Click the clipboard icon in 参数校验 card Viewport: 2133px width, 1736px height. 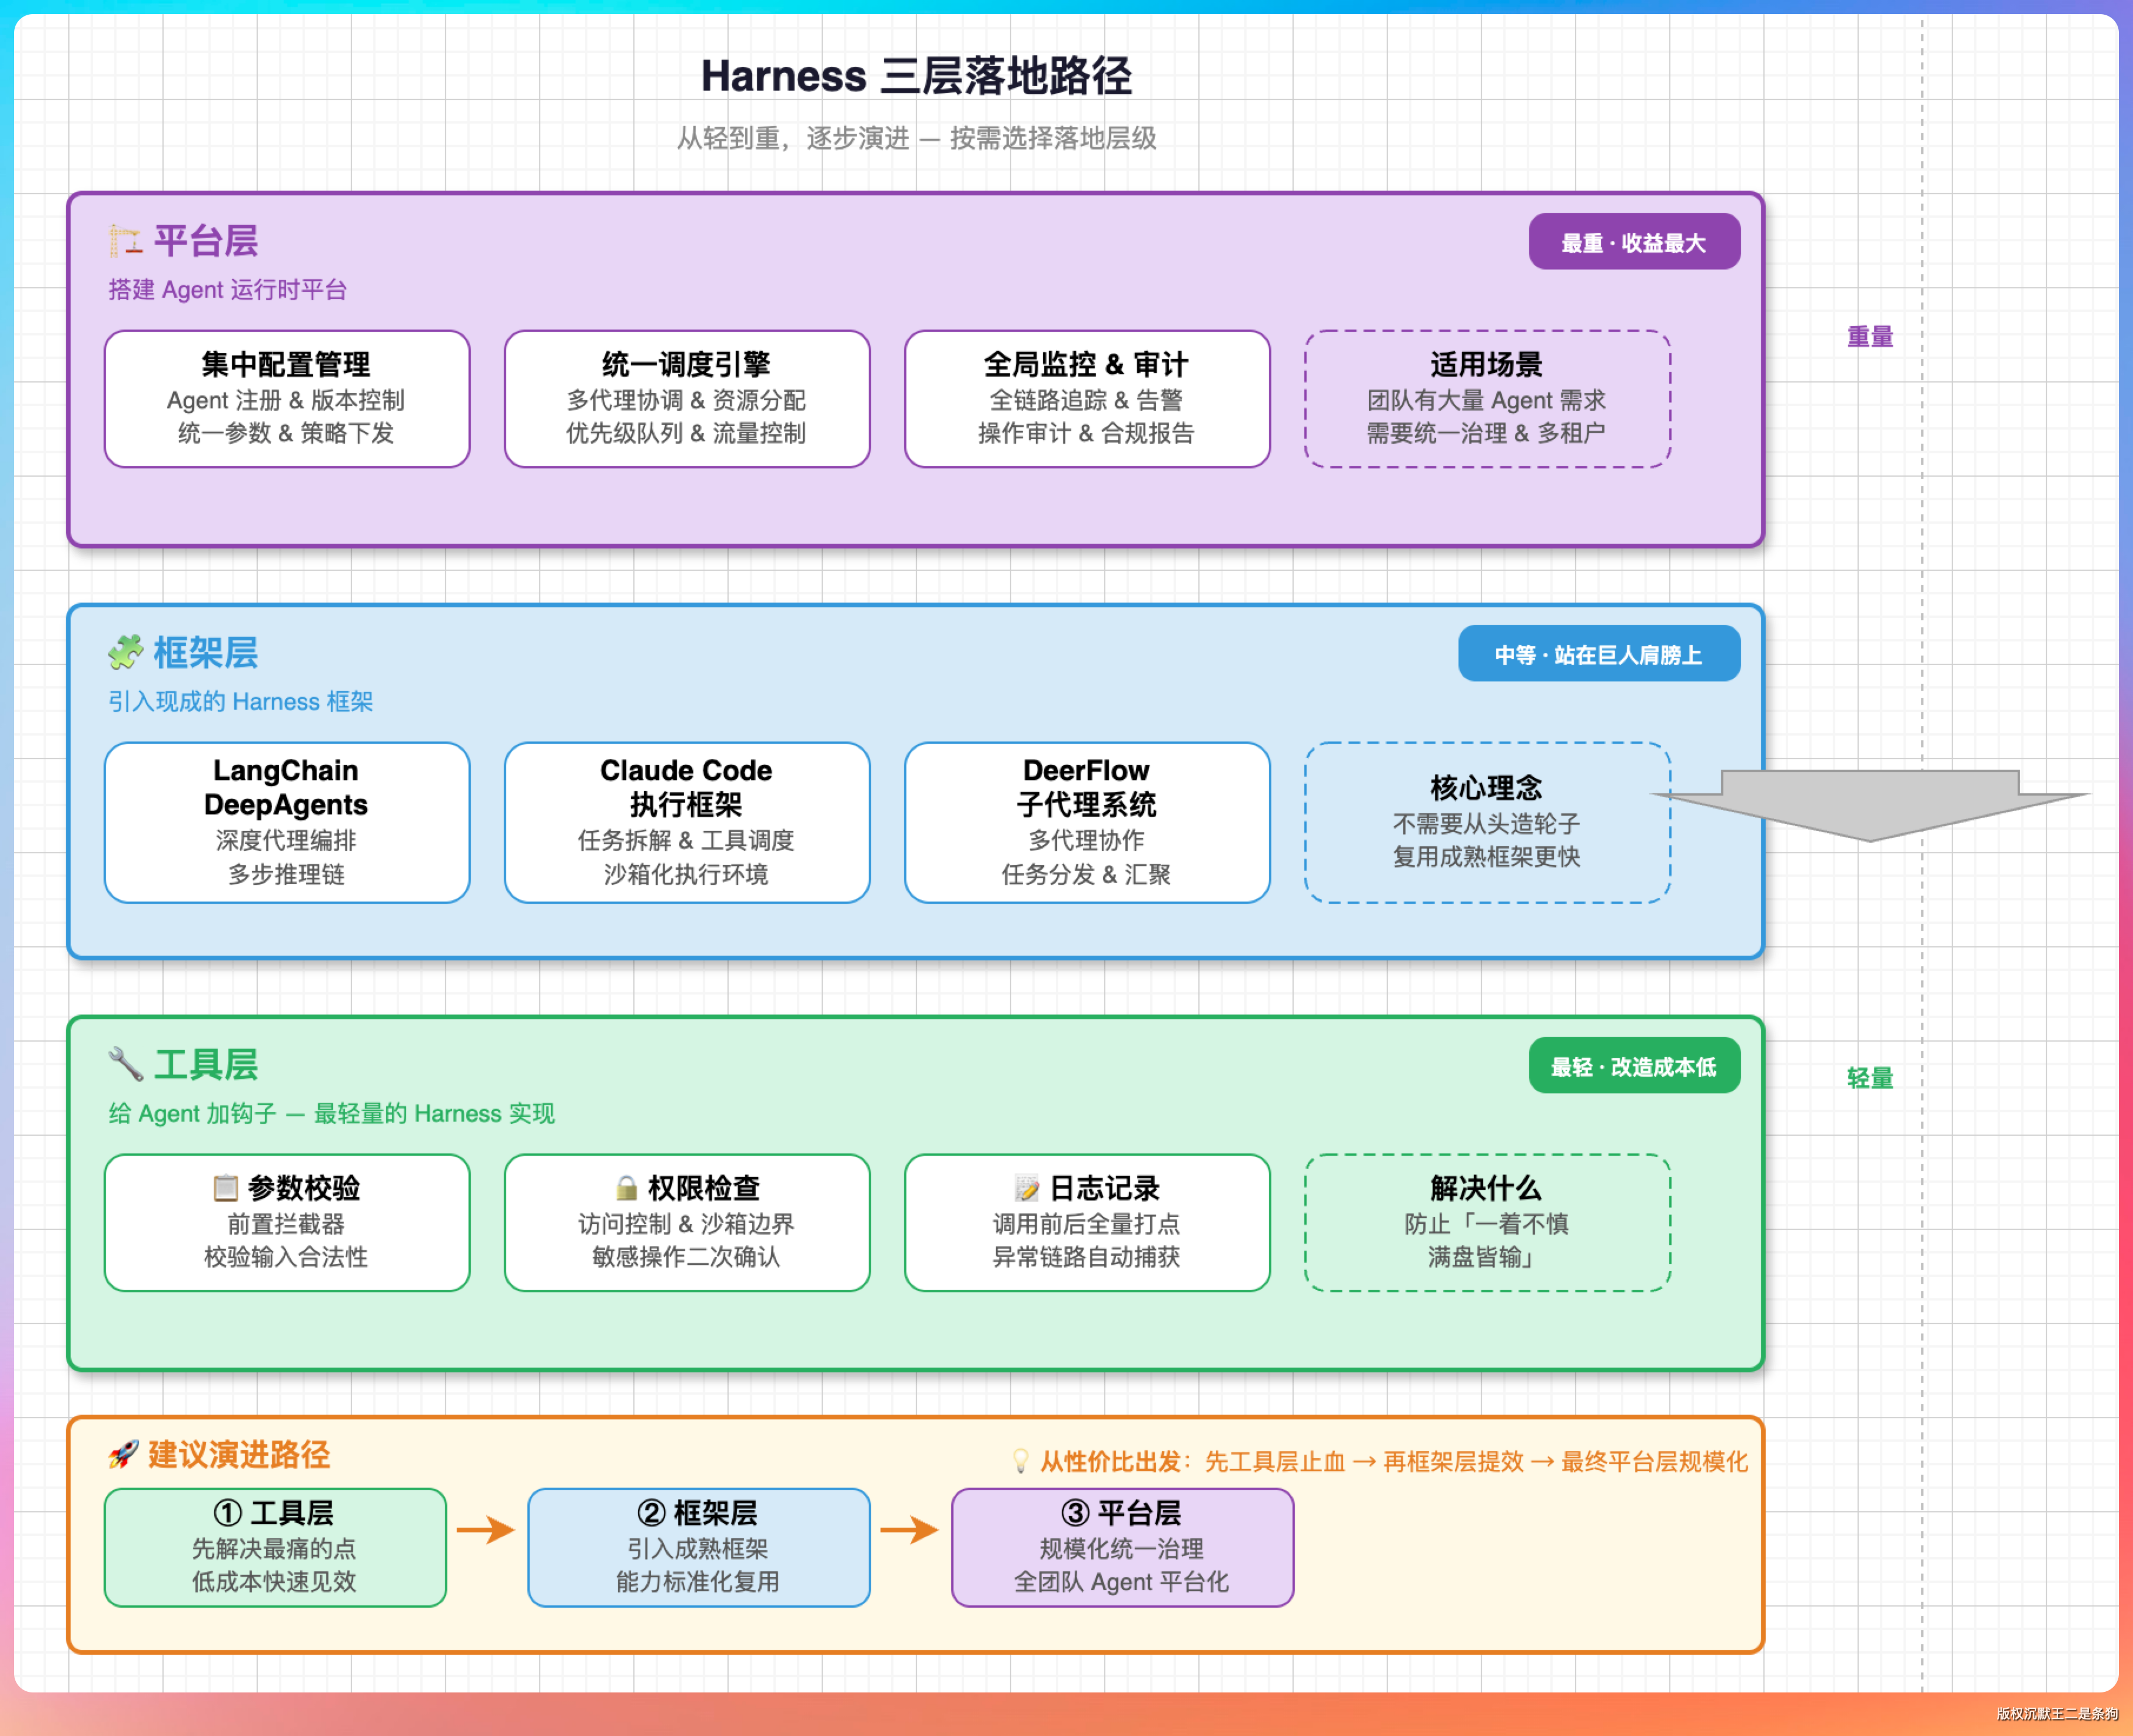(225, 1188)
